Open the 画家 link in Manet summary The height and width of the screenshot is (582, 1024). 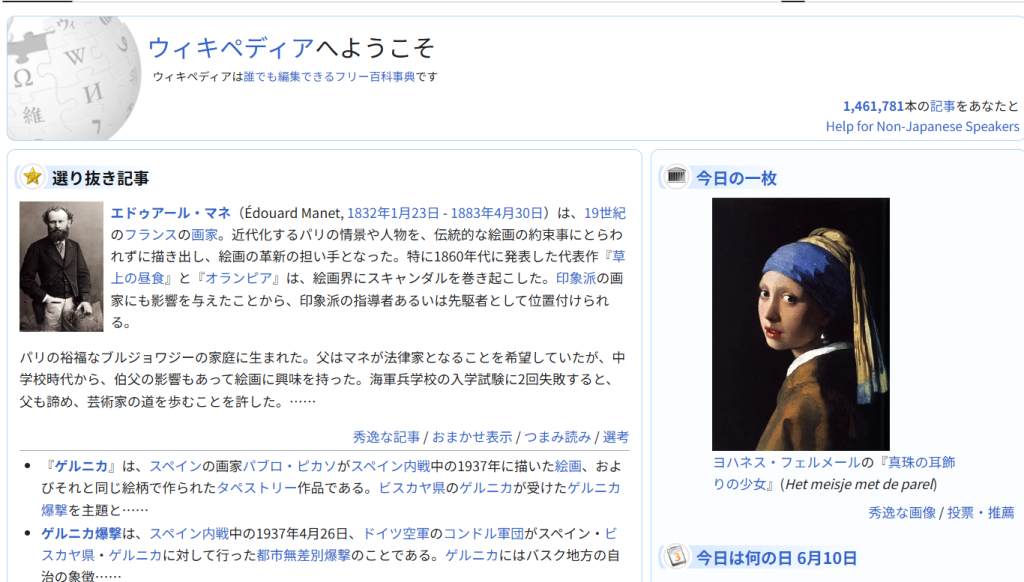pos(204,234)
